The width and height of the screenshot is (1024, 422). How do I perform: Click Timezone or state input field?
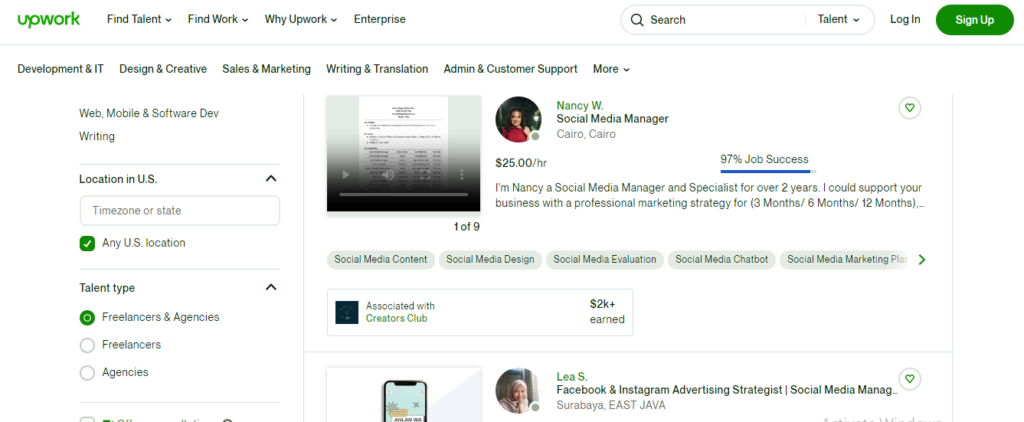point(180,211)
